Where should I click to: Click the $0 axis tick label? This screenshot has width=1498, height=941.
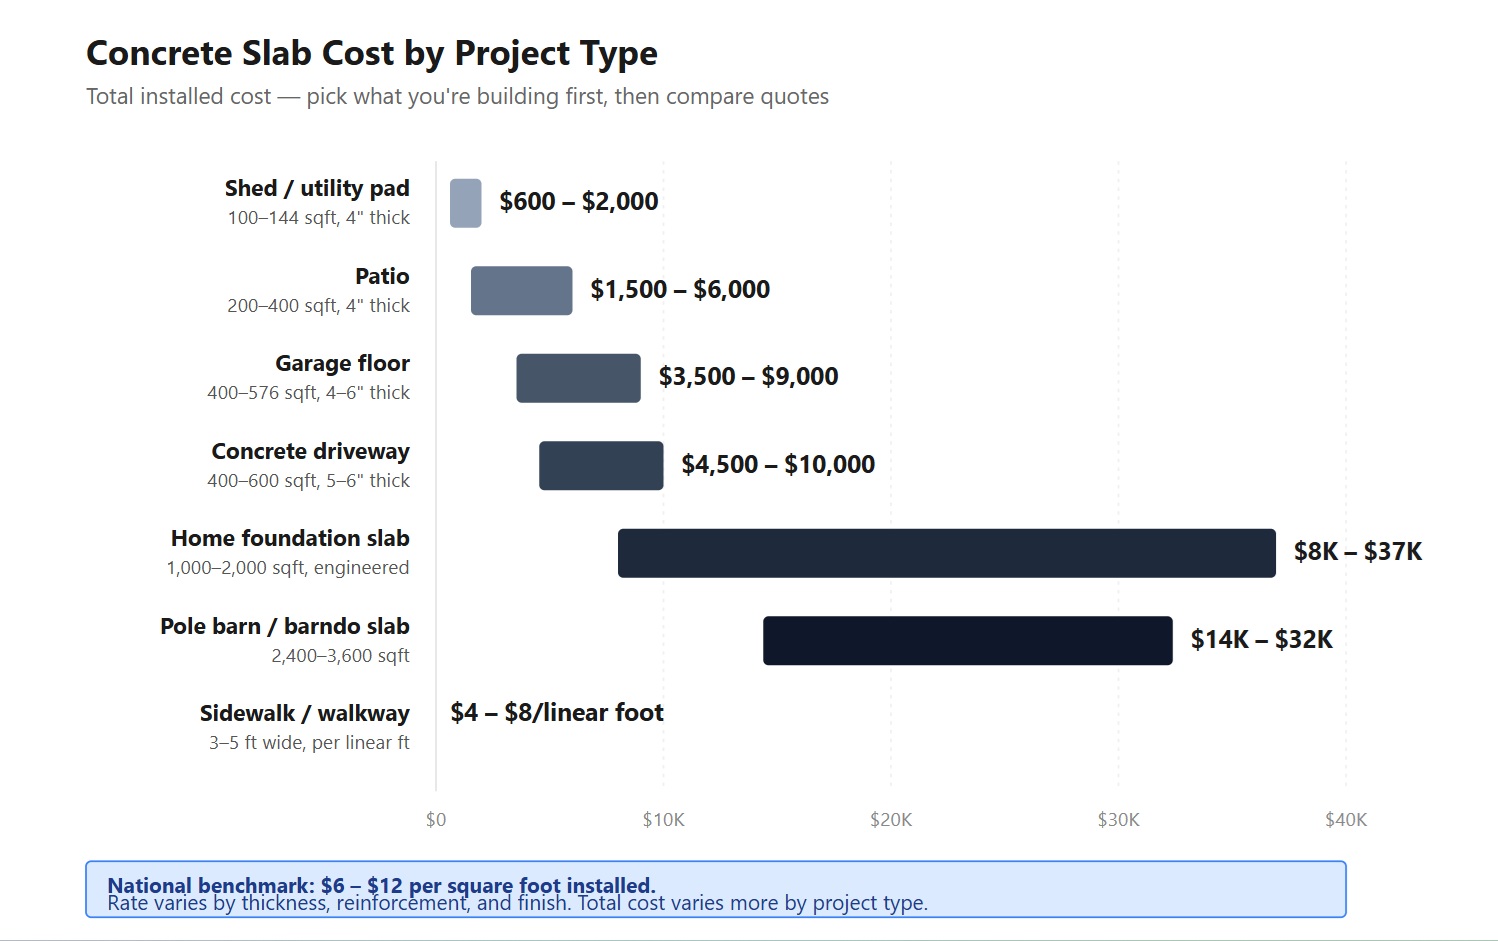tap(435, 819)
